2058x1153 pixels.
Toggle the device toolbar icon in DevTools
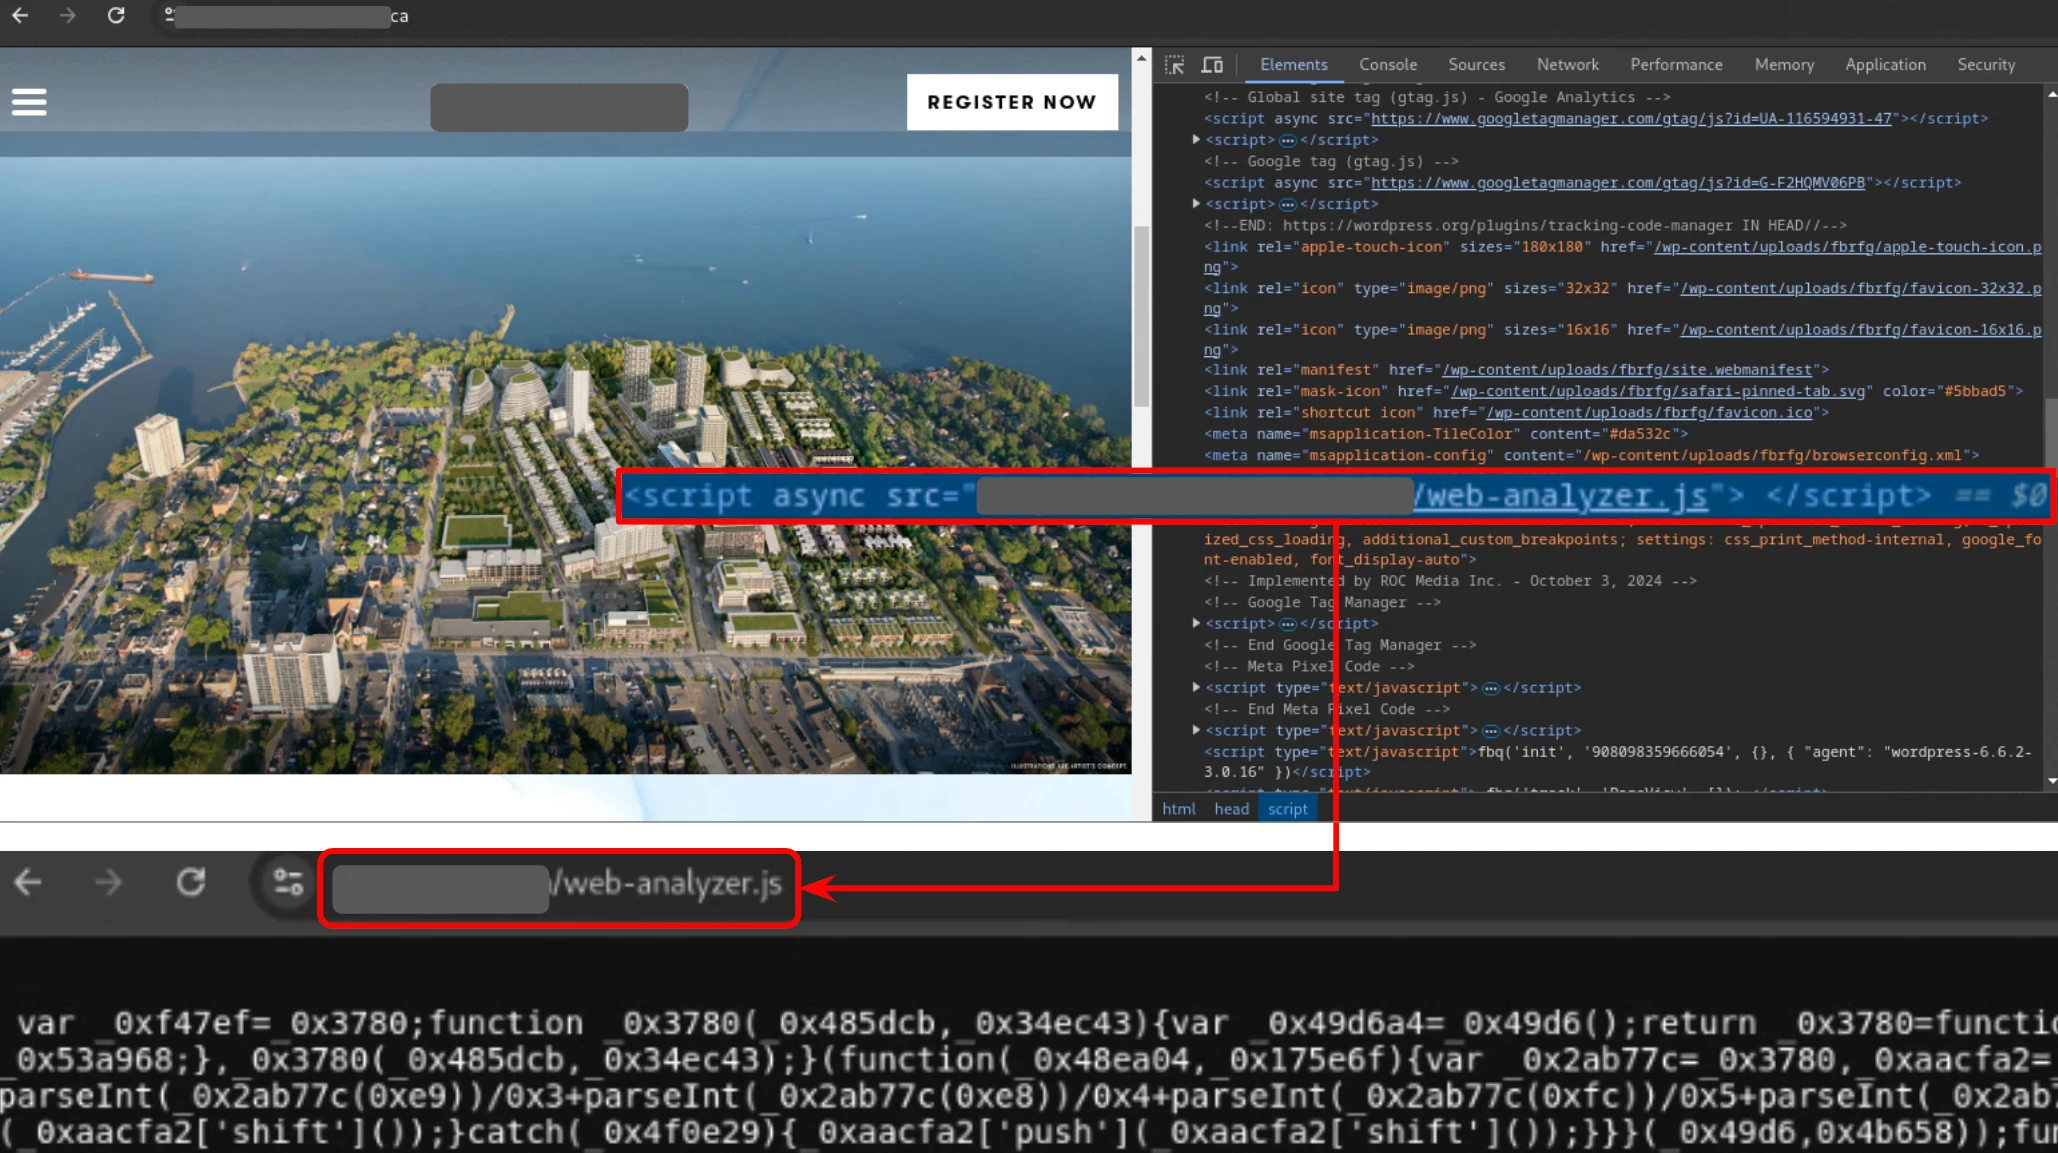pyautogui.click(x=1212, y=65)
